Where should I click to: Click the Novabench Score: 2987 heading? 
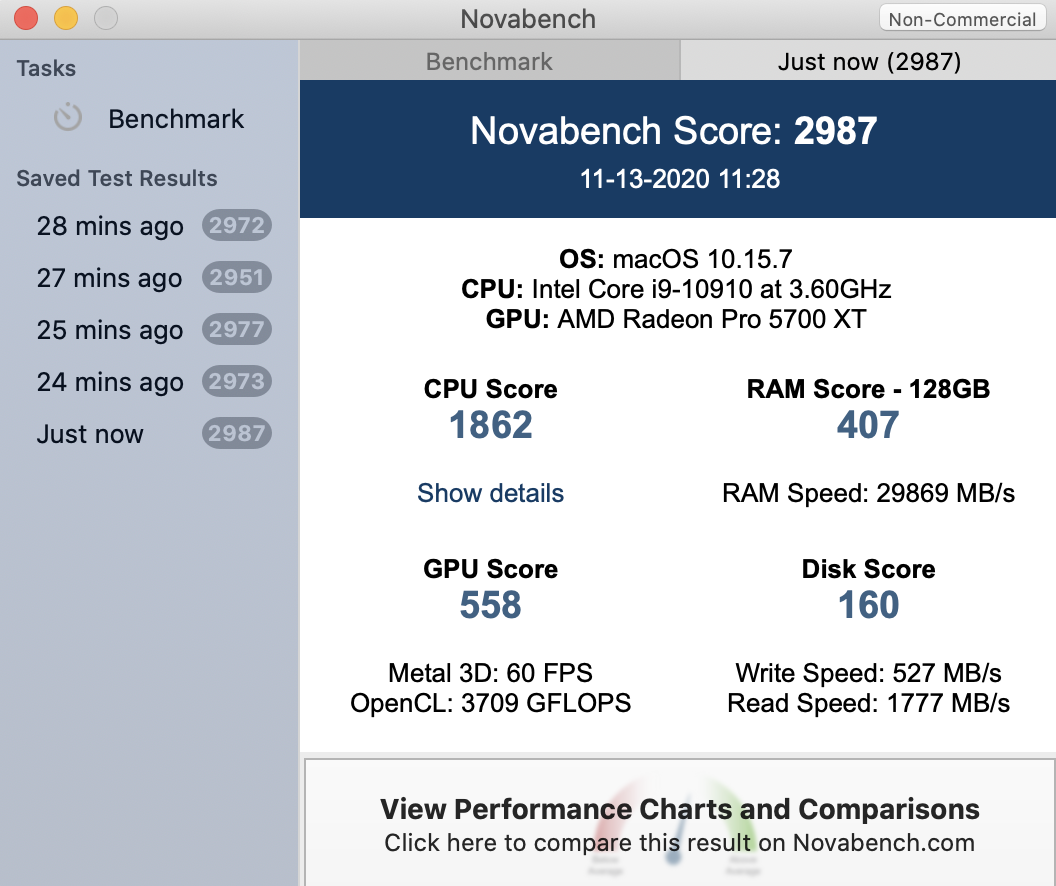coord(673,131)
